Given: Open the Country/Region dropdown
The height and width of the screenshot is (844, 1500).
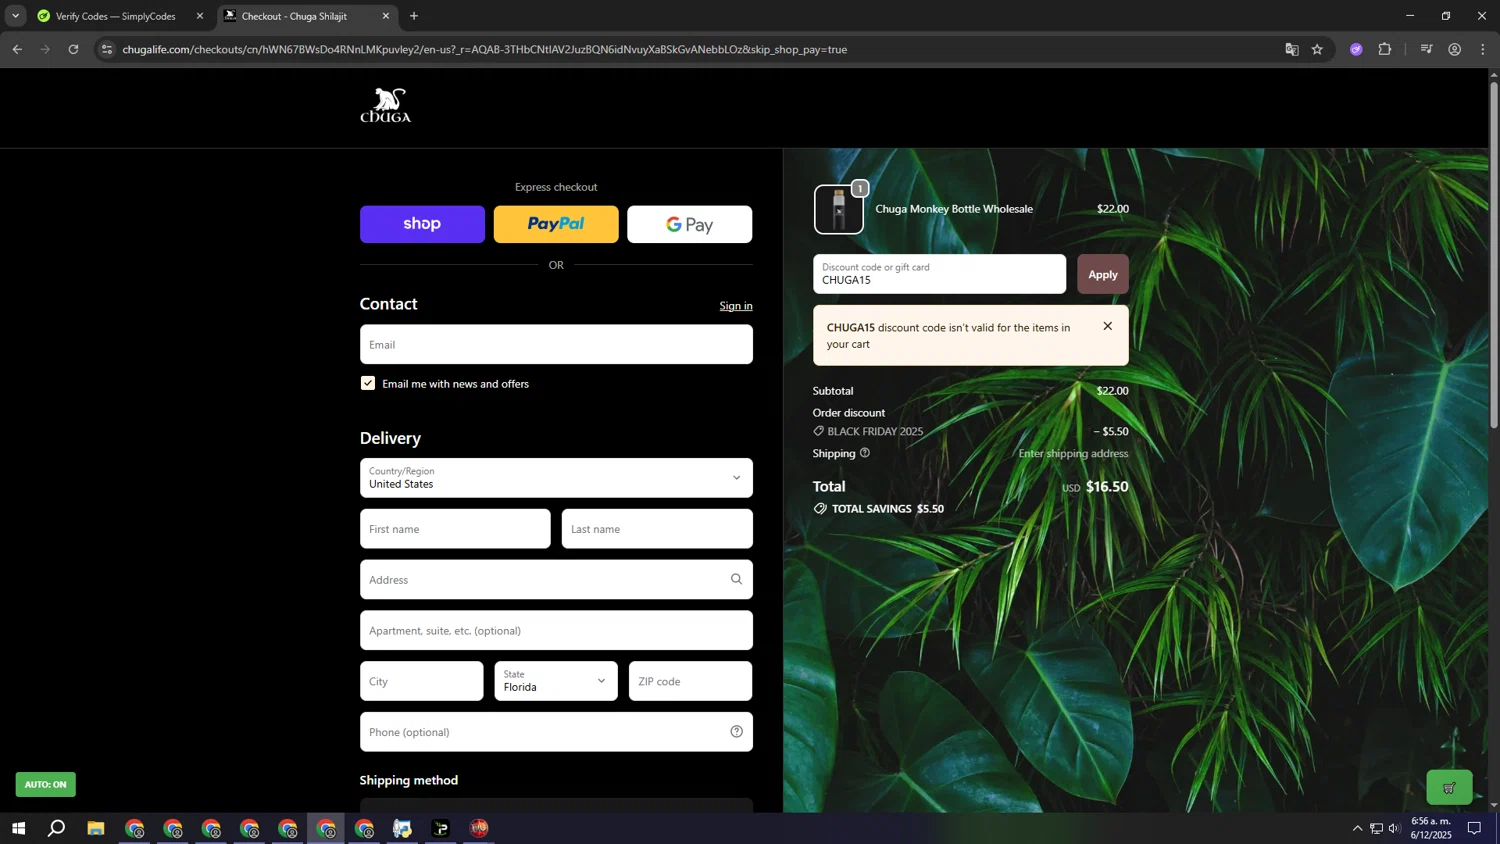Looking at the screenshot, I should click(x=556, y=478).
